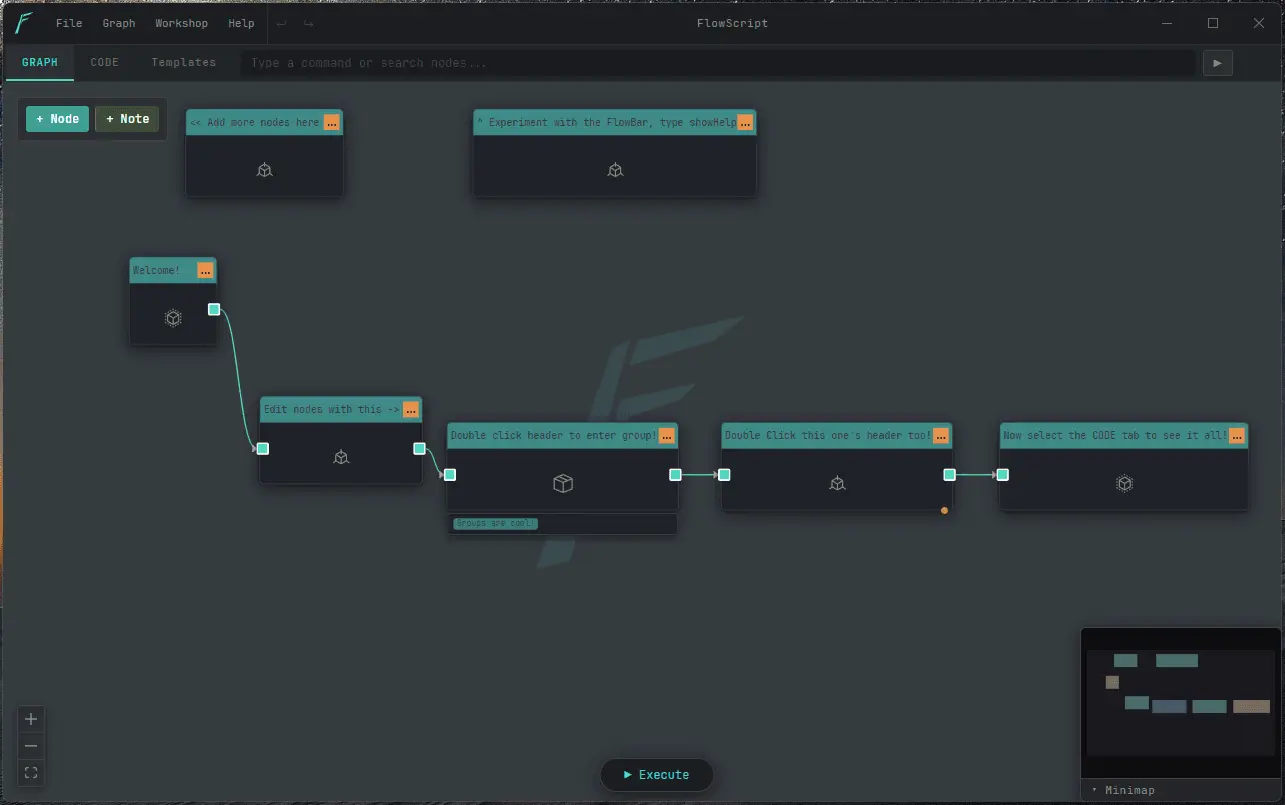Image resolution: width=1285 pixels, height=805 pixels.
Task: Open options for the 'Edit nodes with this' node
Action: tap(410, 409)
